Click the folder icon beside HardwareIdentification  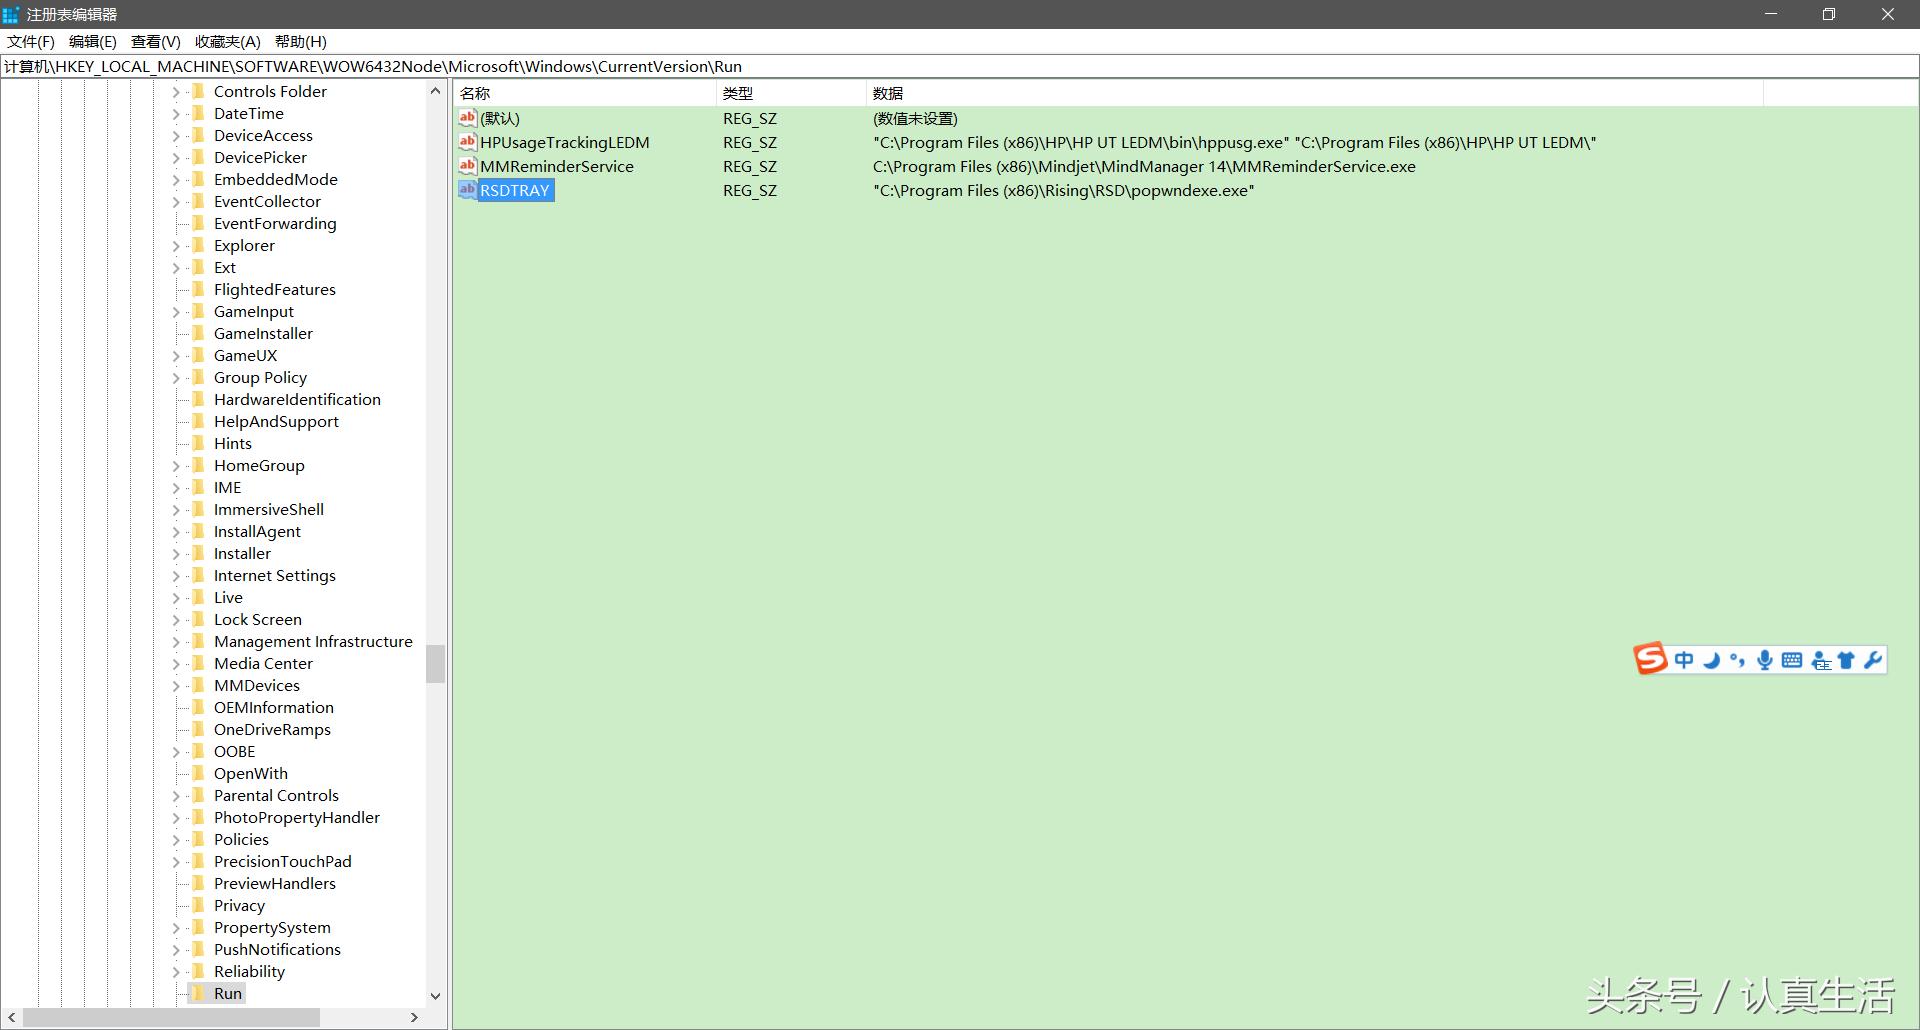(x=198, y=399)
